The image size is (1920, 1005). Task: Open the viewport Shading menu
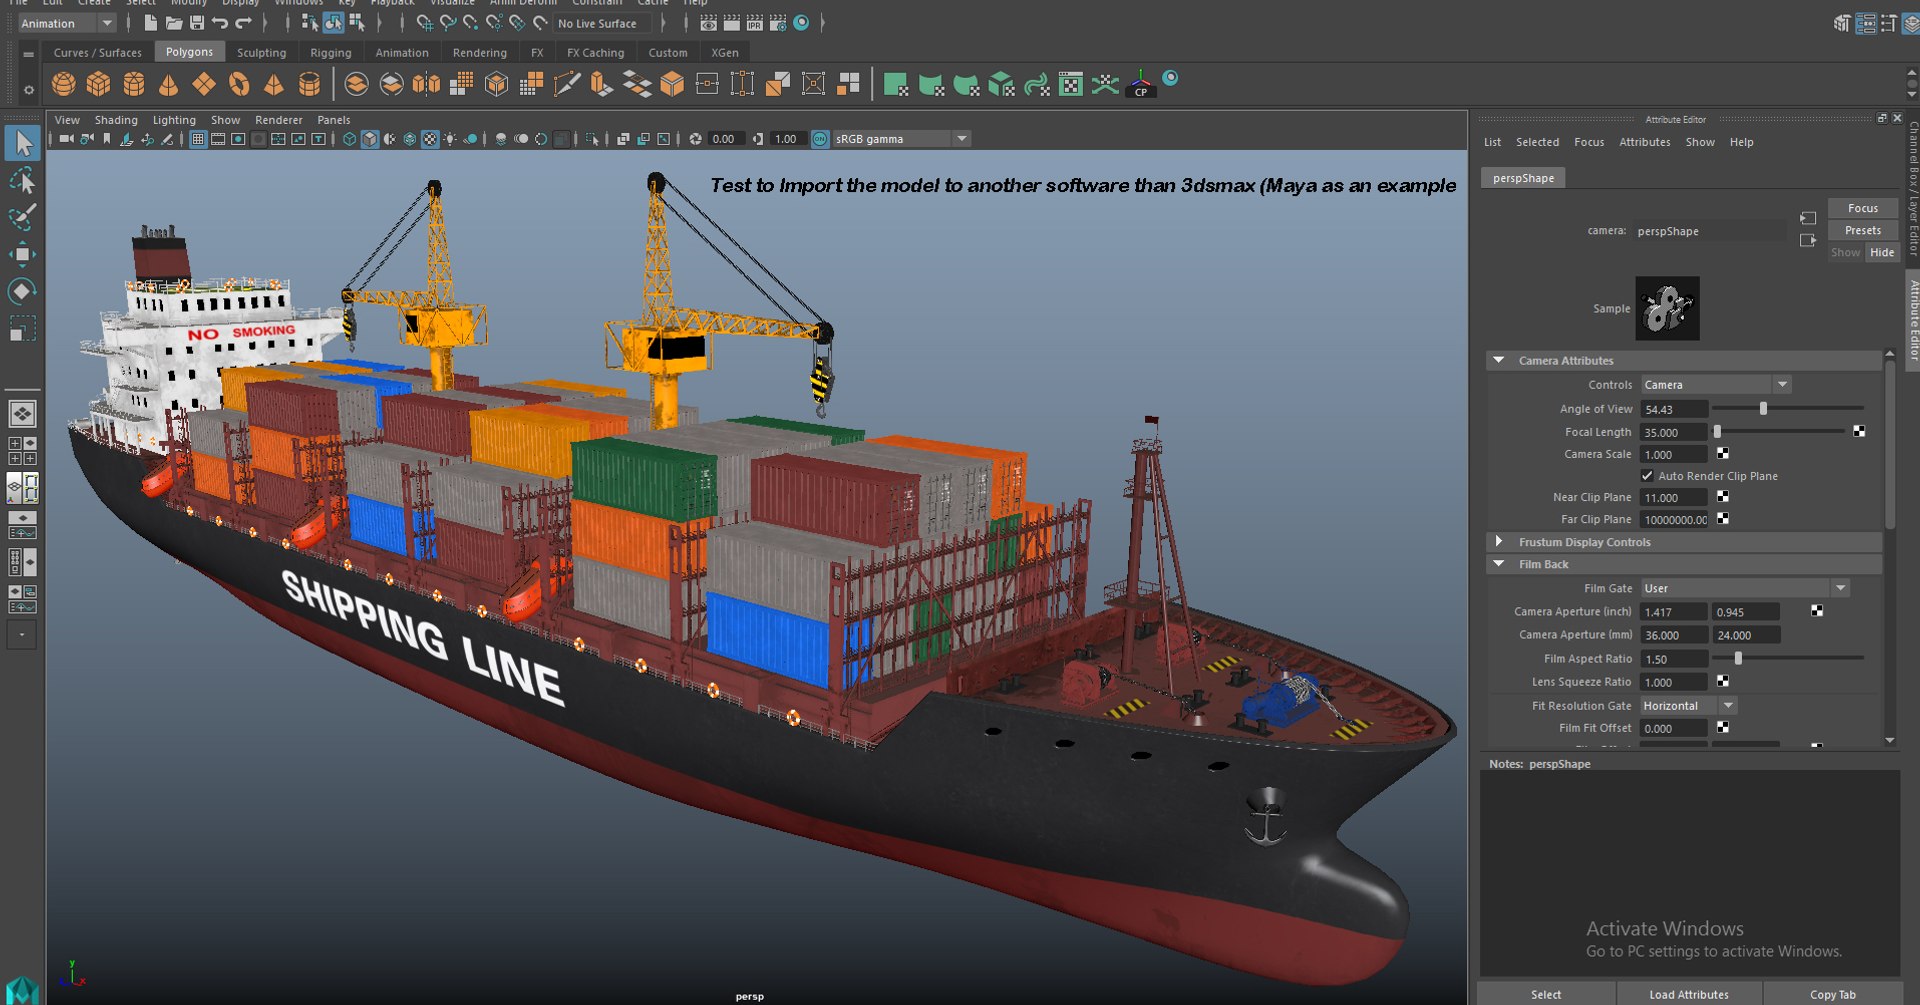tap(116, 120)
